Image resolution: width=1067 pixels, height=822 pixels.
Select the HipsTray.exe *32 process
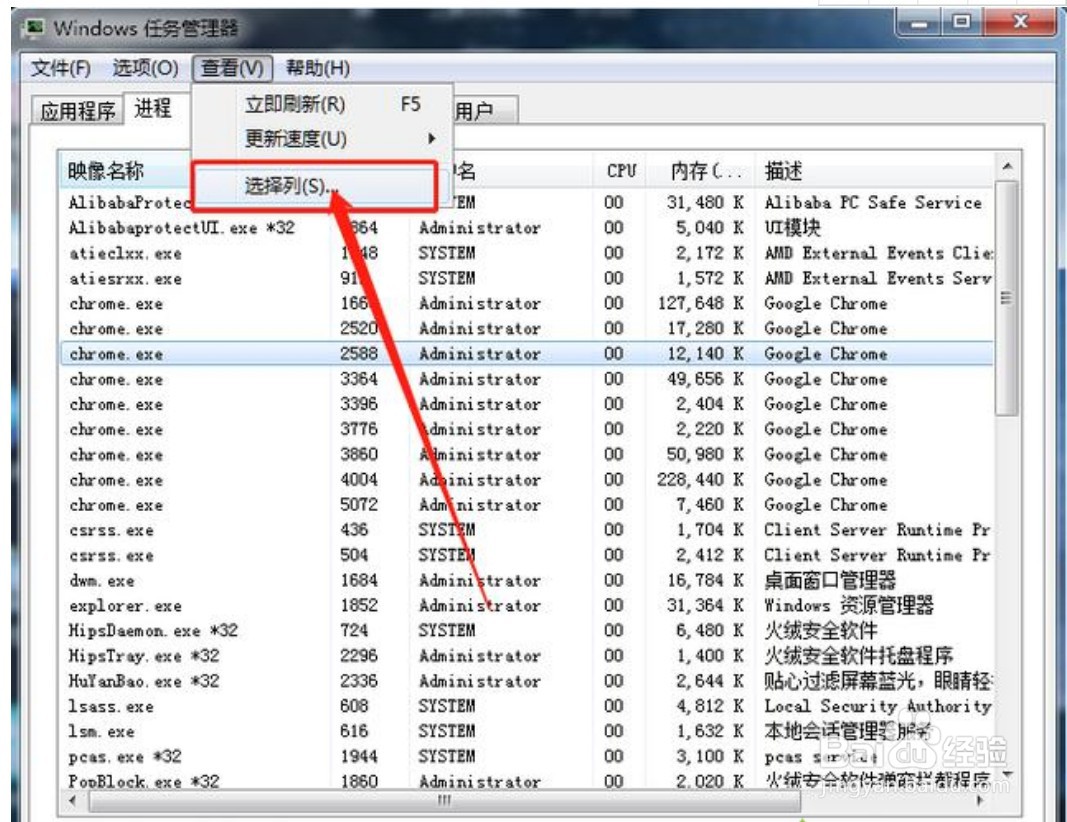click(527, 656)
